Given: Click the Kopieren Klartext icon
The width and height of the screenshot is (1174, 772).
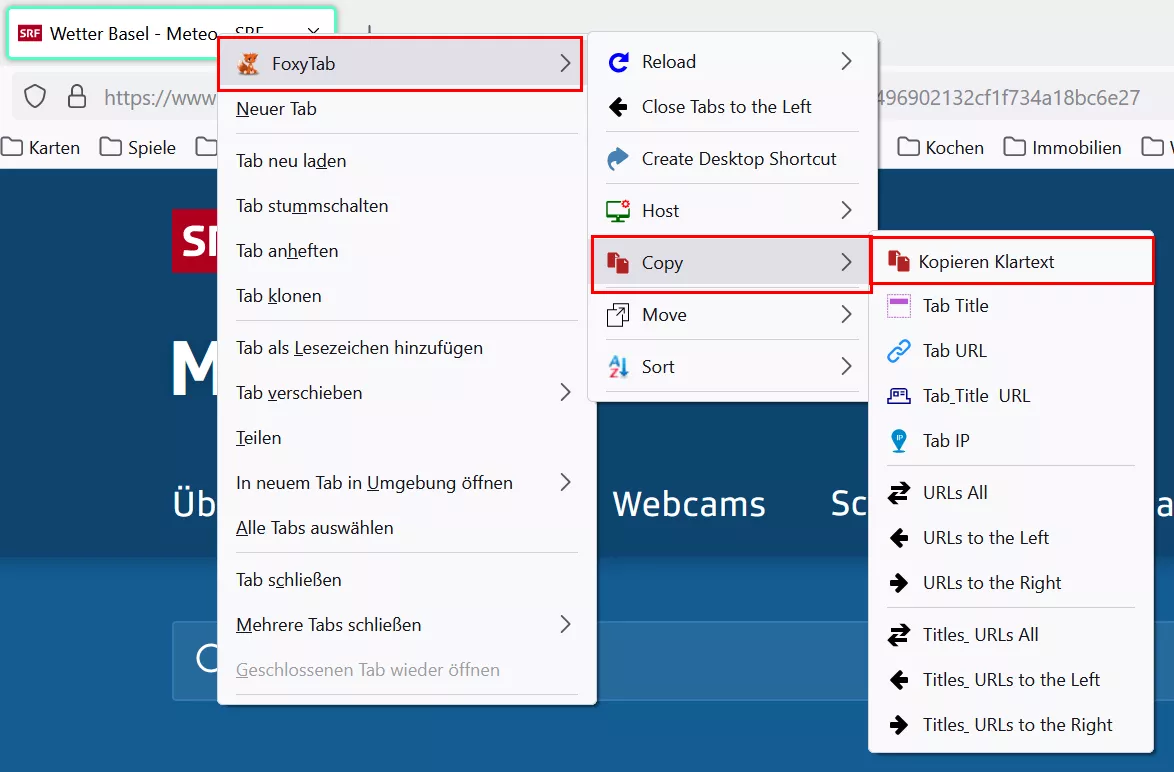Looking at the screenshot, I should [x=898, y=261].
